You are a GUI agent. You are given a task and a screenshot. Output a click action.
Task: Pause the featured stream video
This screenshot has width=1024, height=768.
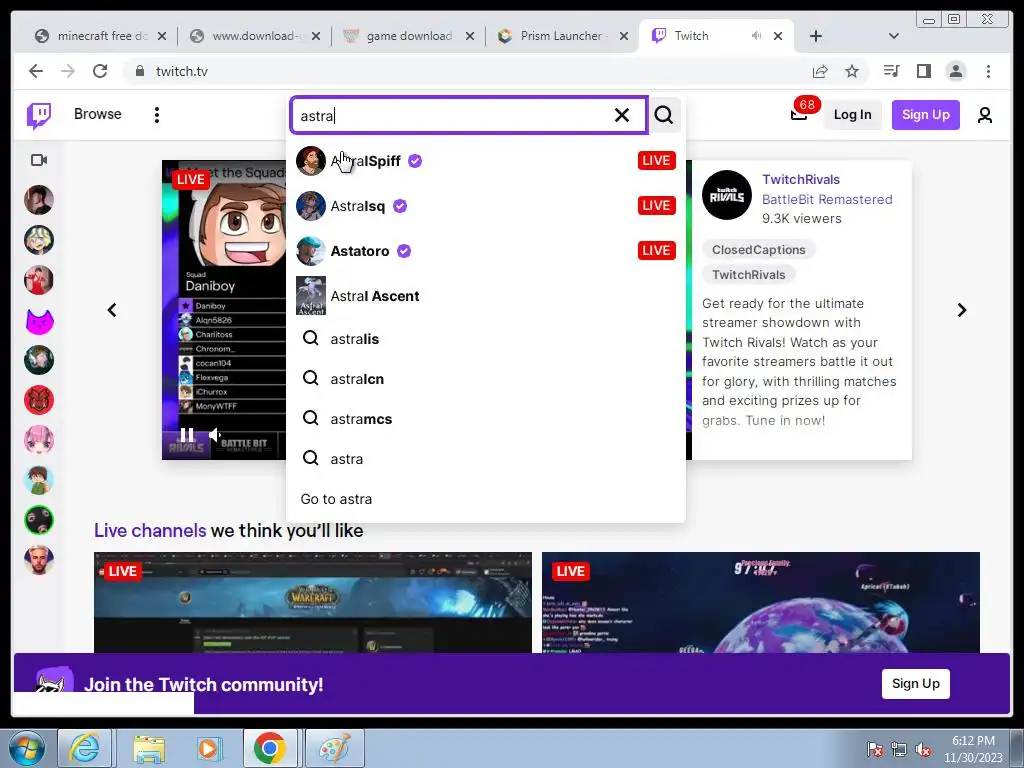coord(187,435)
